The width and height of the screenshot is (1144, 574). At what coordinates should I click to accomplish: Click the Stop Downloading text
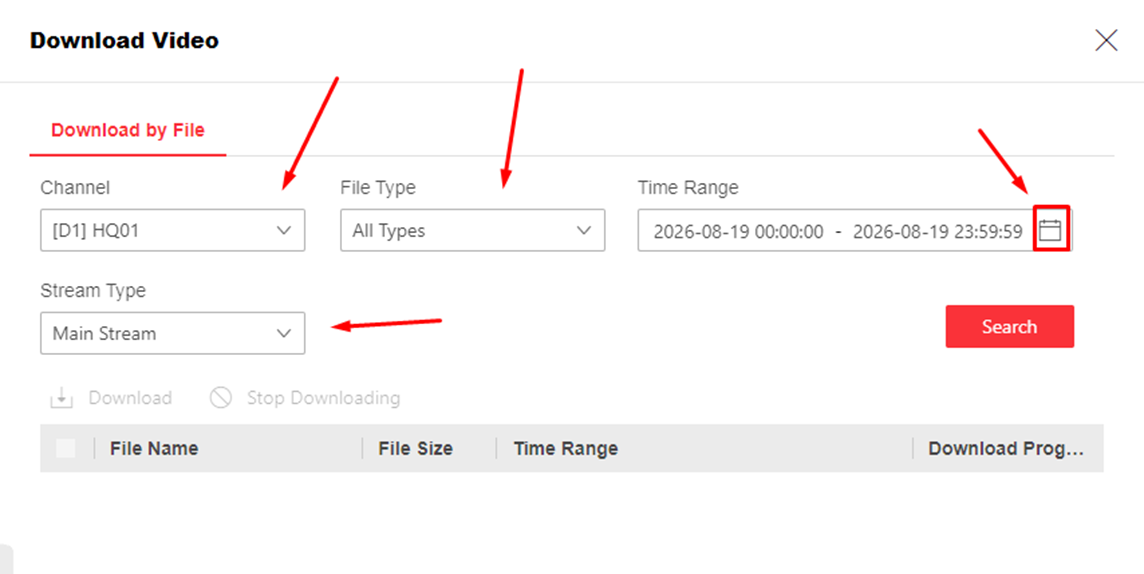pos(323,398)
